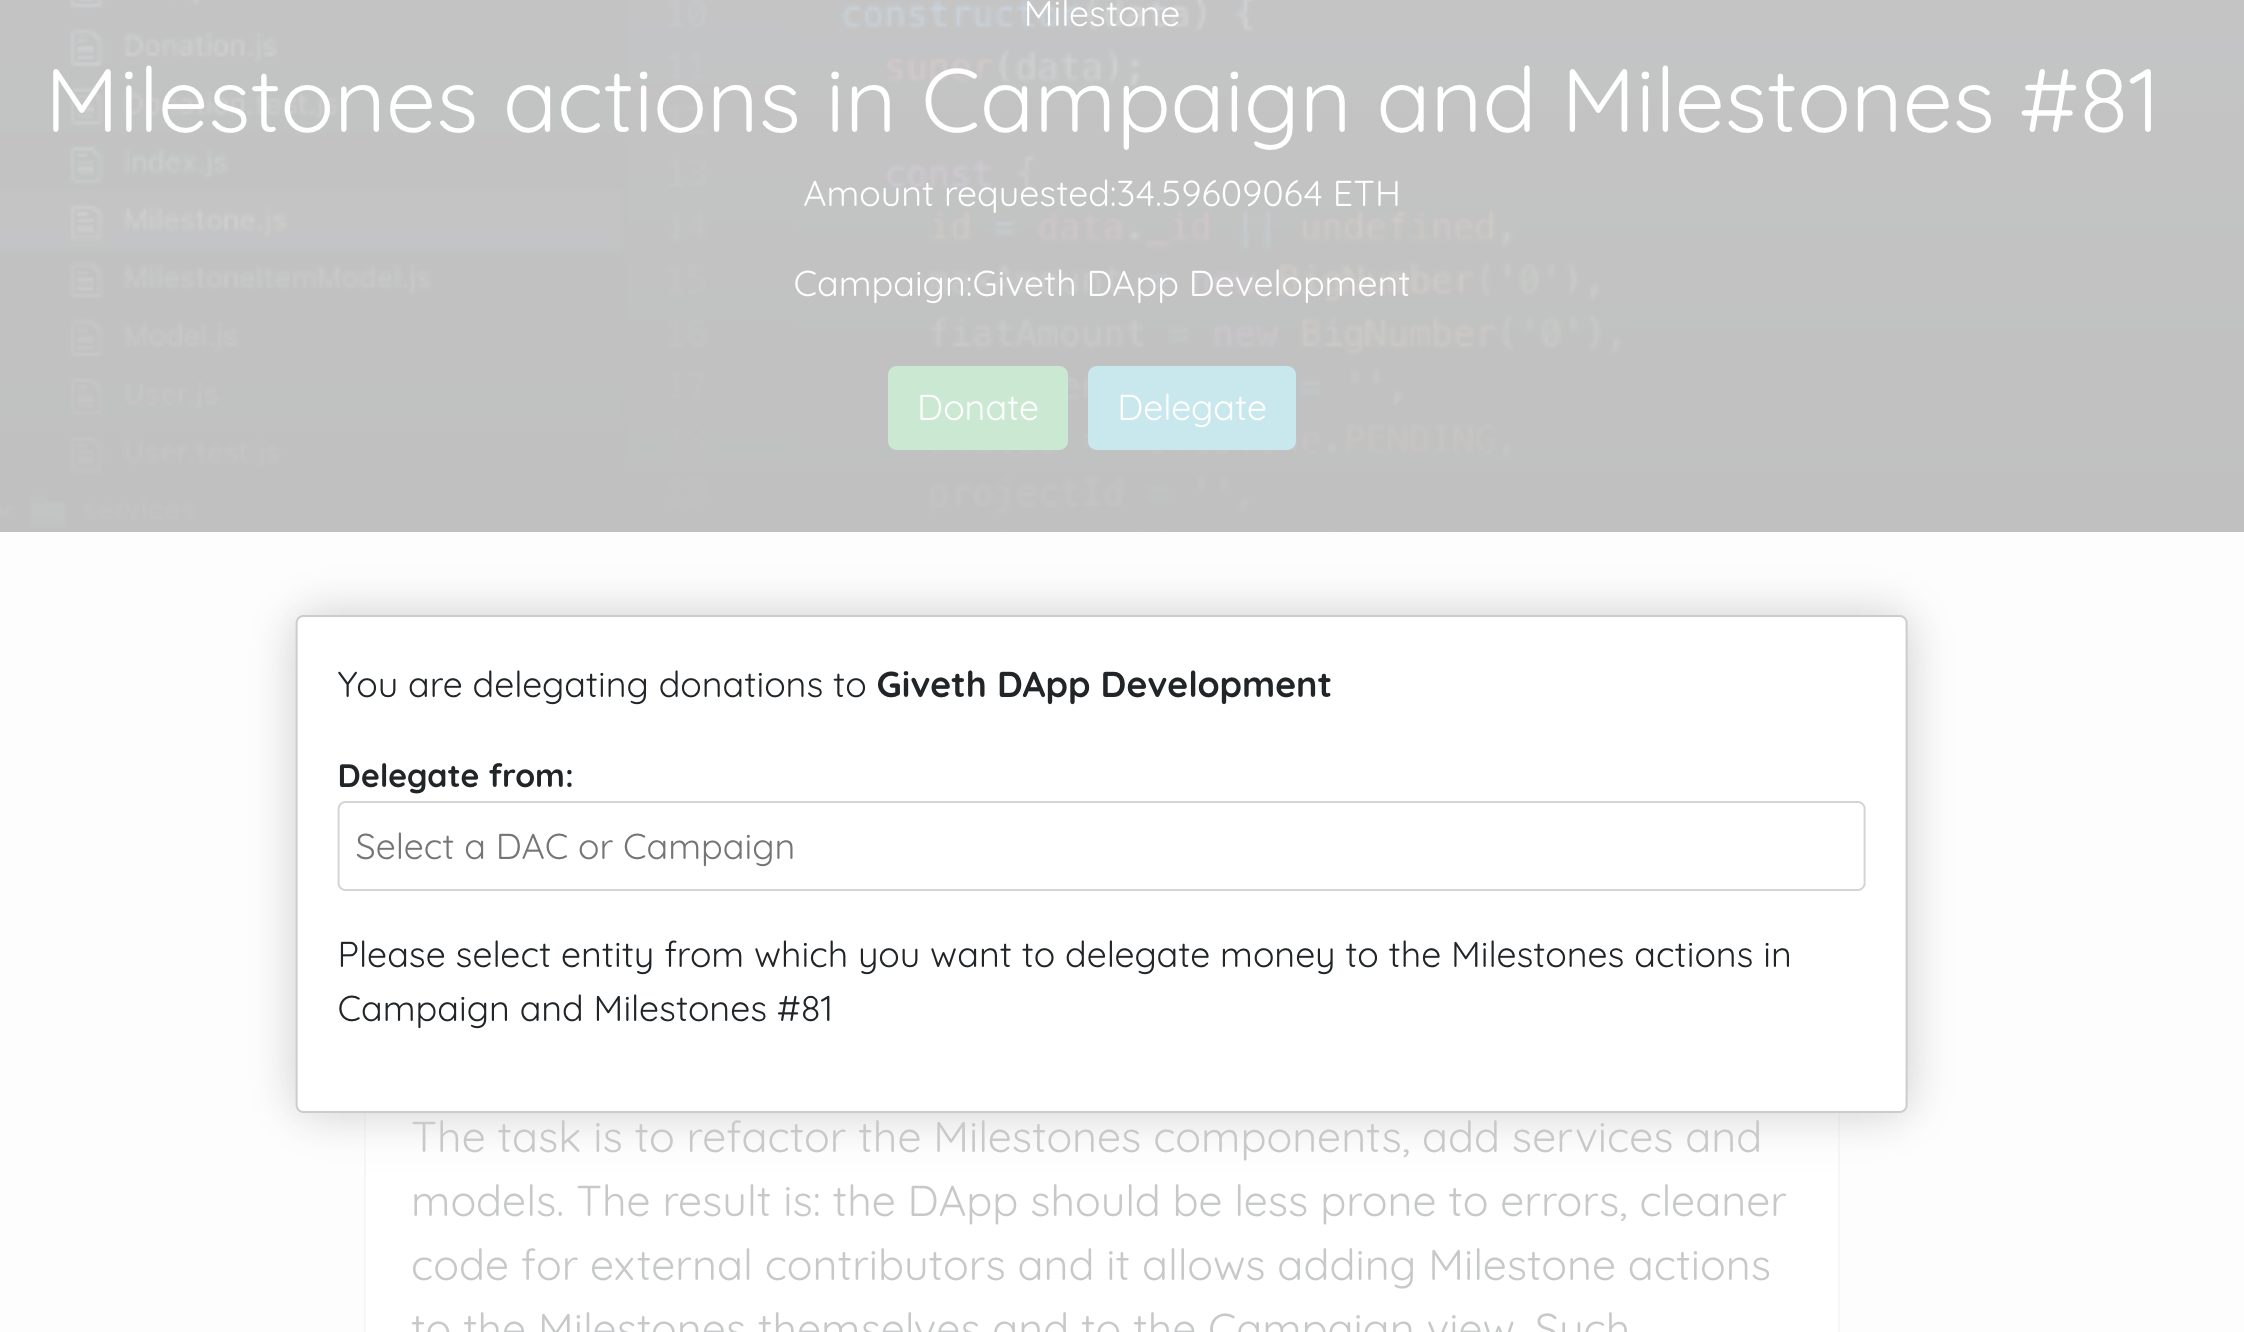Click the Amount requested 34.59609064 ETH text

click(x=1101, y=193)
